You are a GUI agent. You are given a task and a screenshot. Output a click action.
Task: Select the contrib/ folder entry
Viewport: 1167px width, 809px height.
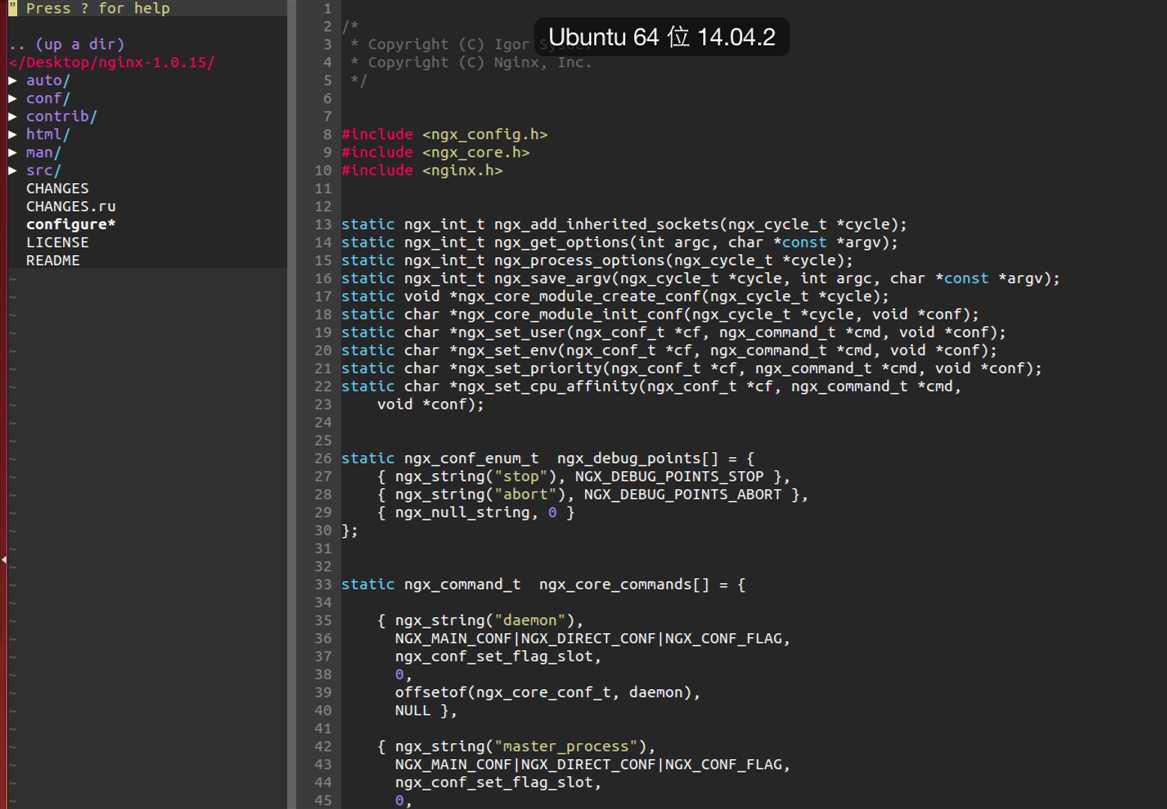[61, 116]
